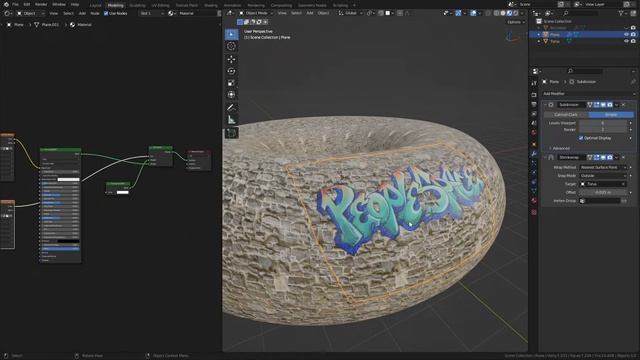Click the Vertex Group field
This screenshot has width=640, height=360.
coord(600,201)
